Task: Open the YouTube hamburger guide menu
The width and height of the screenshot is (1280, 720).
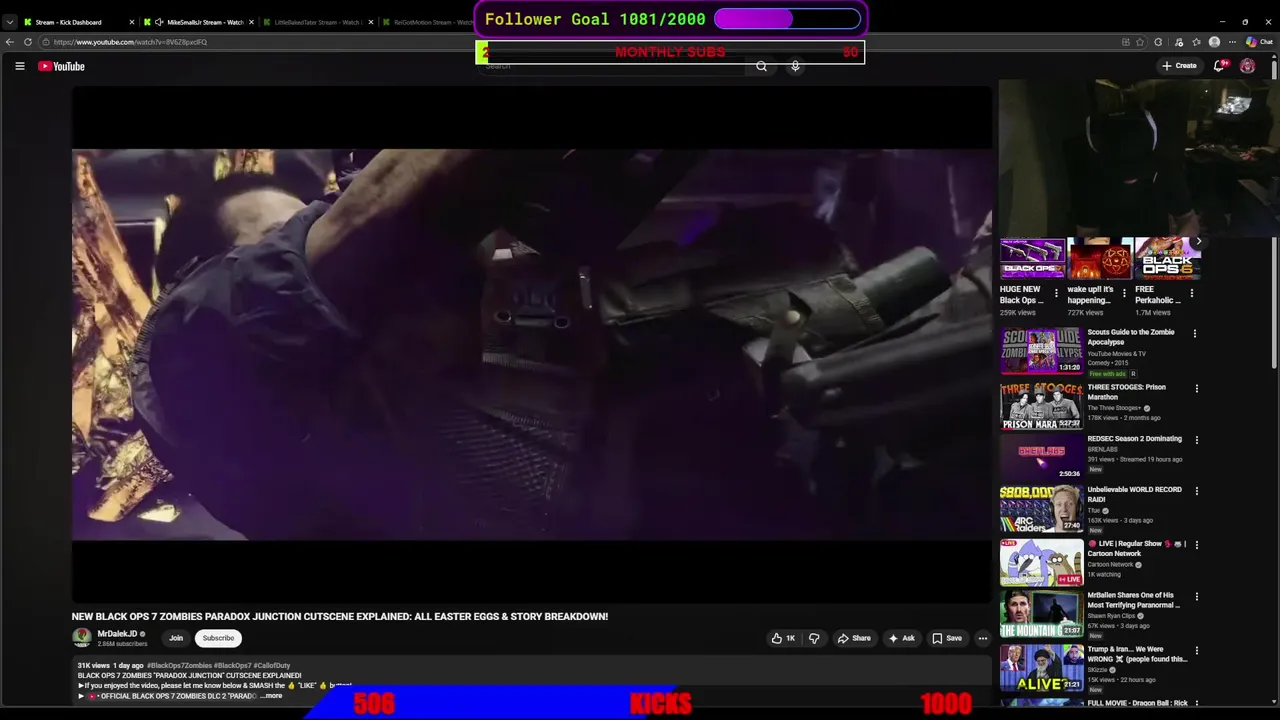Action: coord(19,66)
